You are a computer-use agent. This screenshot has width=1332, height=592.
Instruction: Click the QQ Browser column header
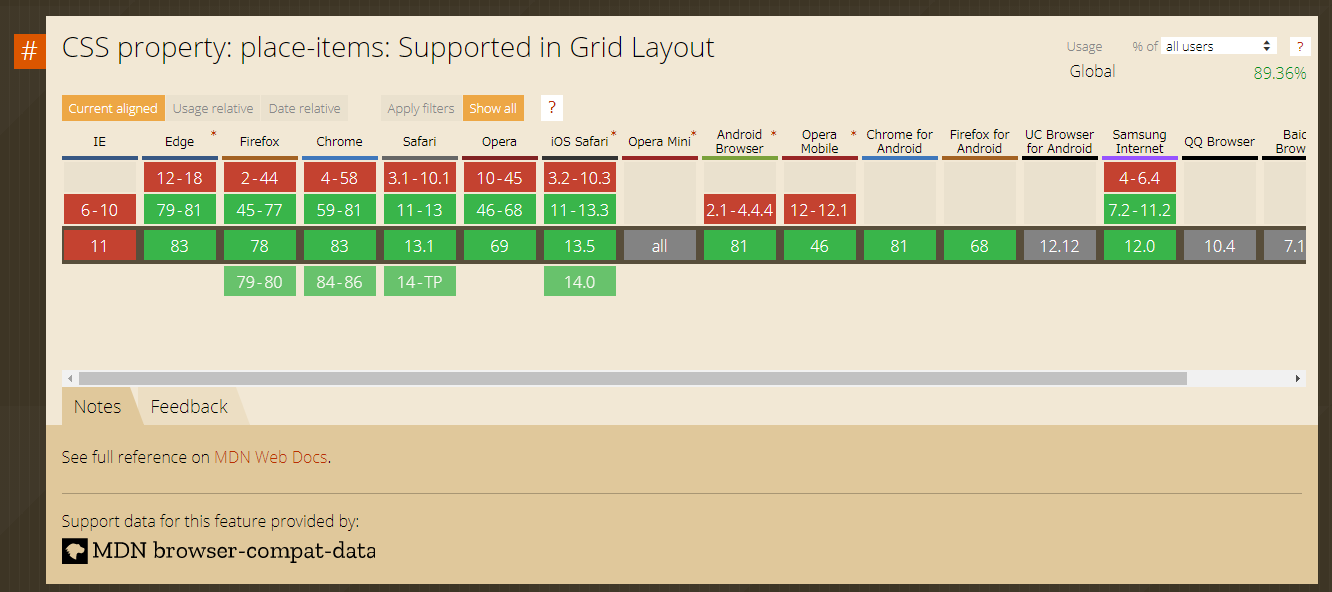pyautogui.click(x=1220, y=142)
